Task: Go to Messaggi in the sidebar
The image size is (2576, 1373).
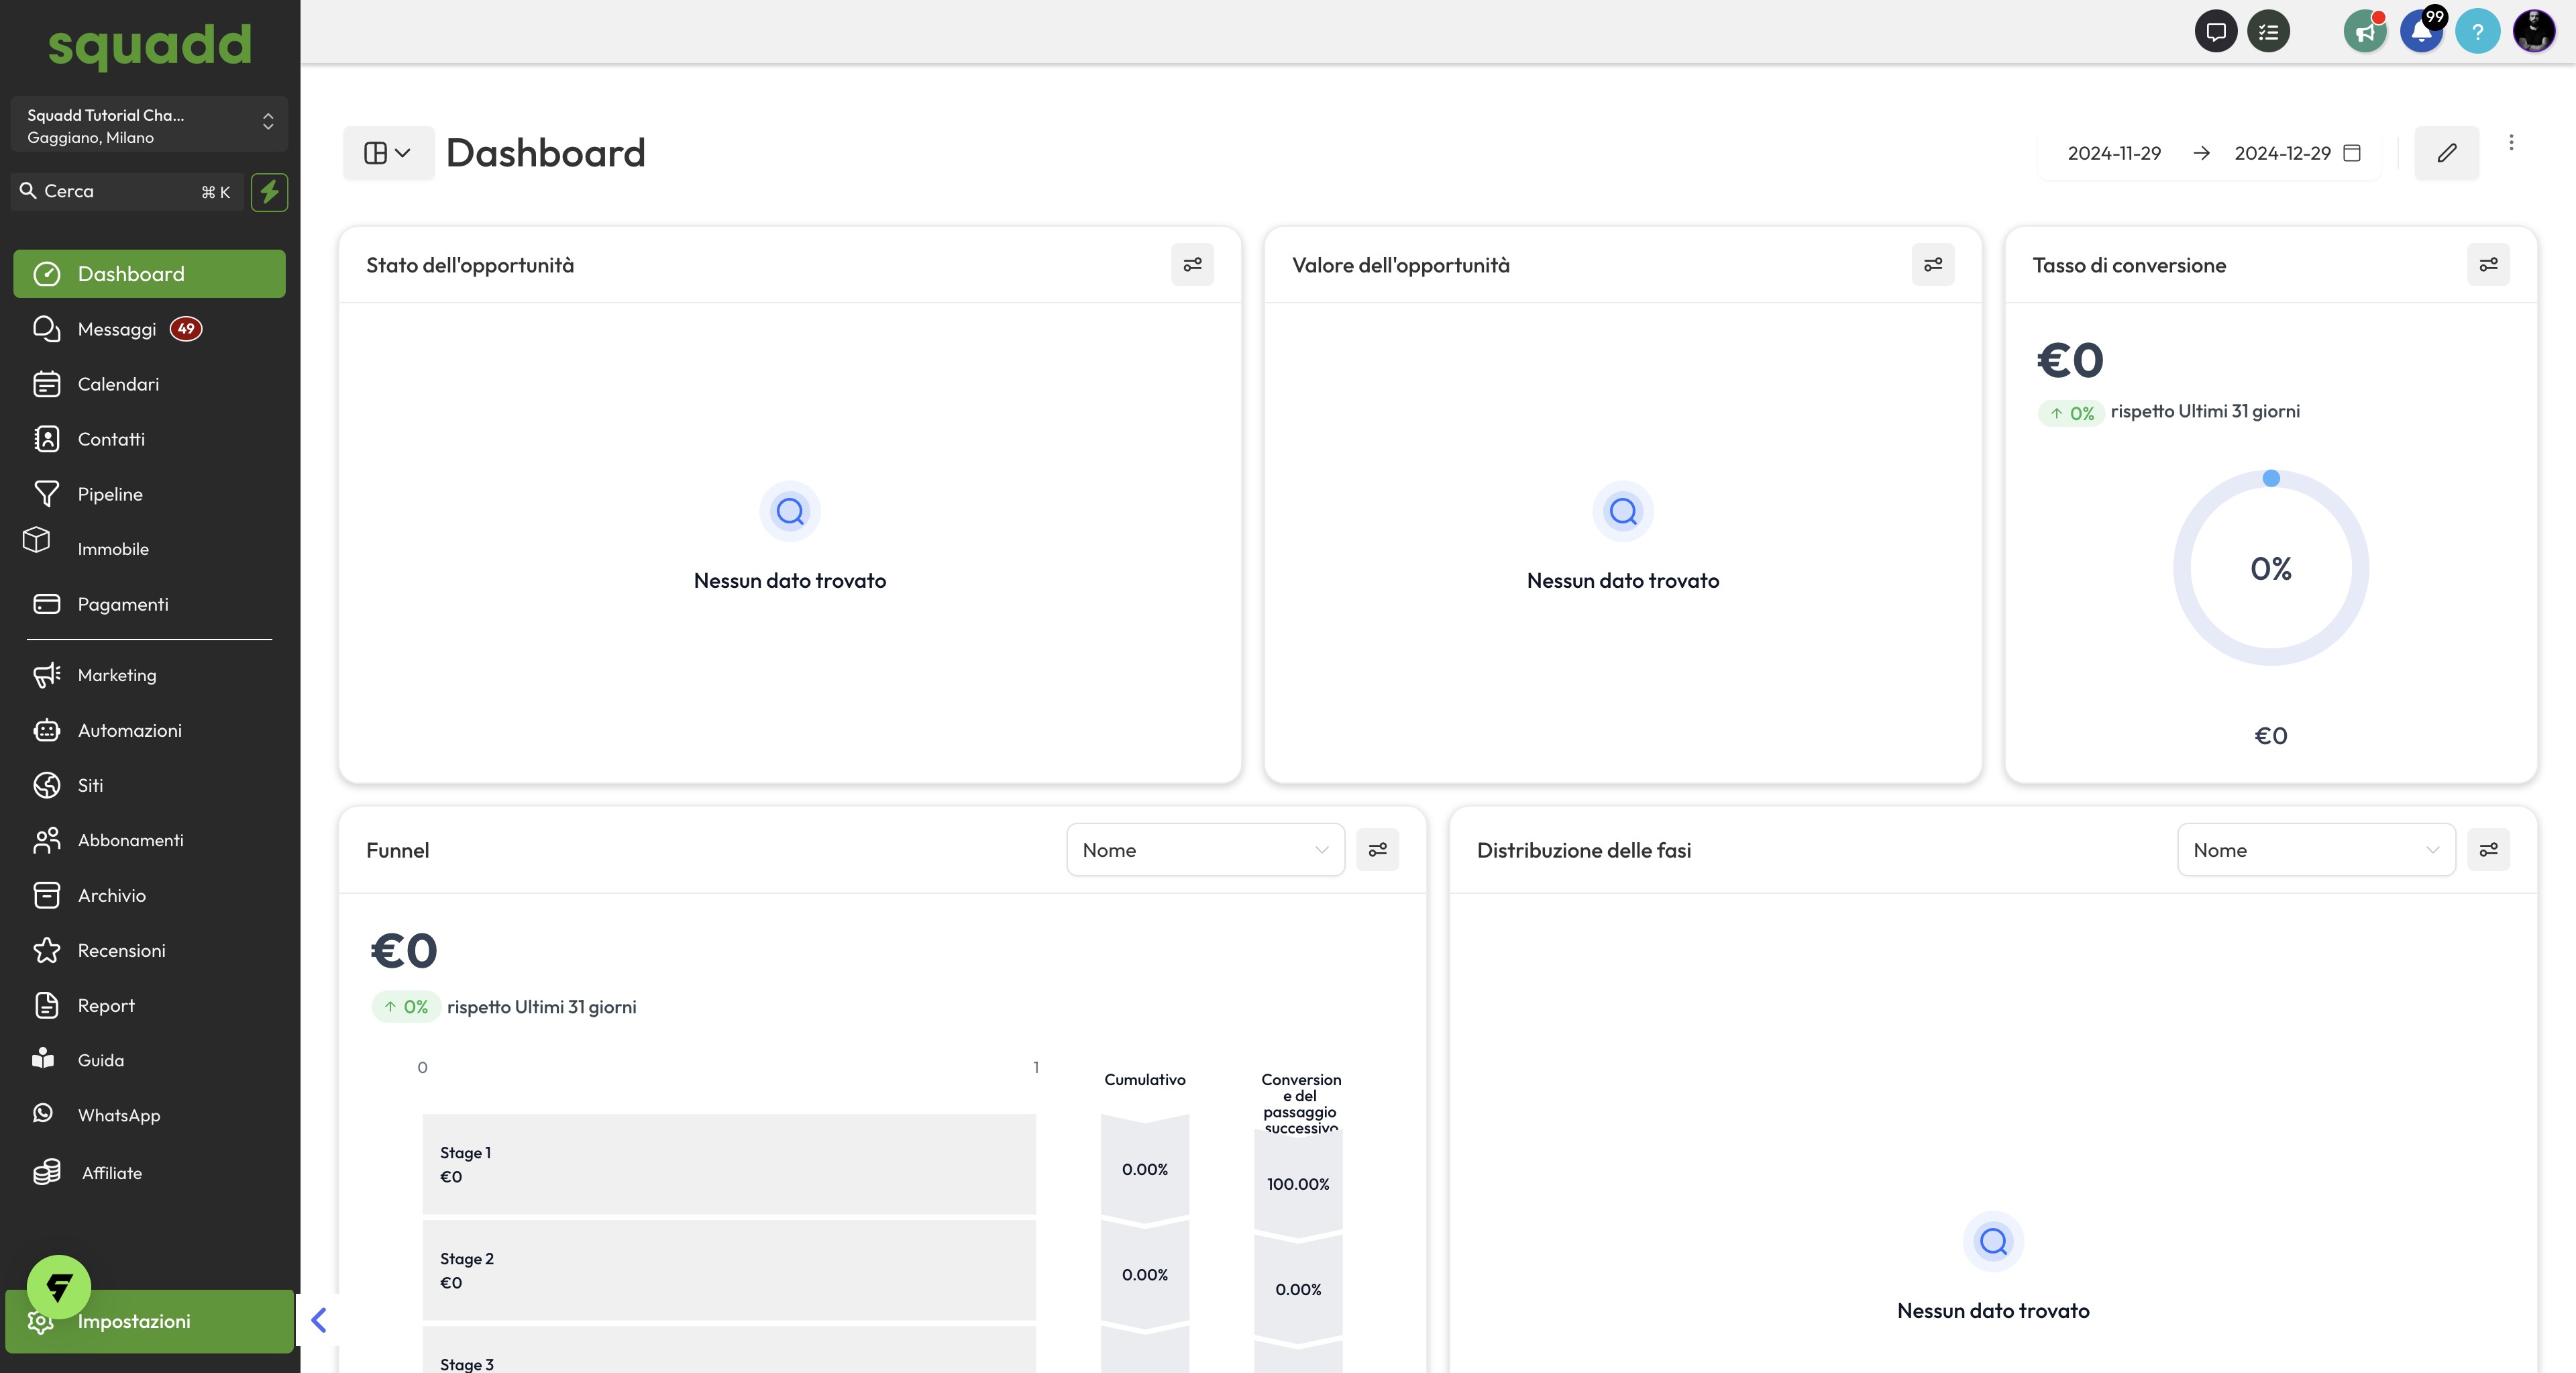Action: click(x=117, y=329)
